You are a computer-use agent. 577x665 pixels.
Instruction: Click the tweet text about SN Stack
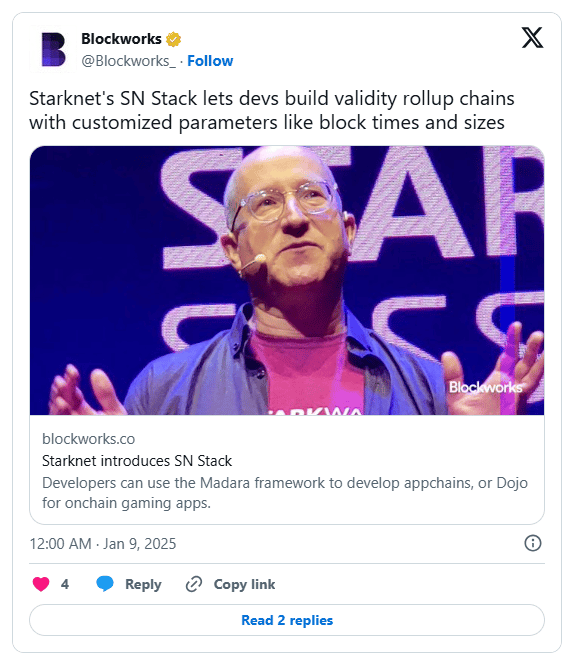click(272, 110)
